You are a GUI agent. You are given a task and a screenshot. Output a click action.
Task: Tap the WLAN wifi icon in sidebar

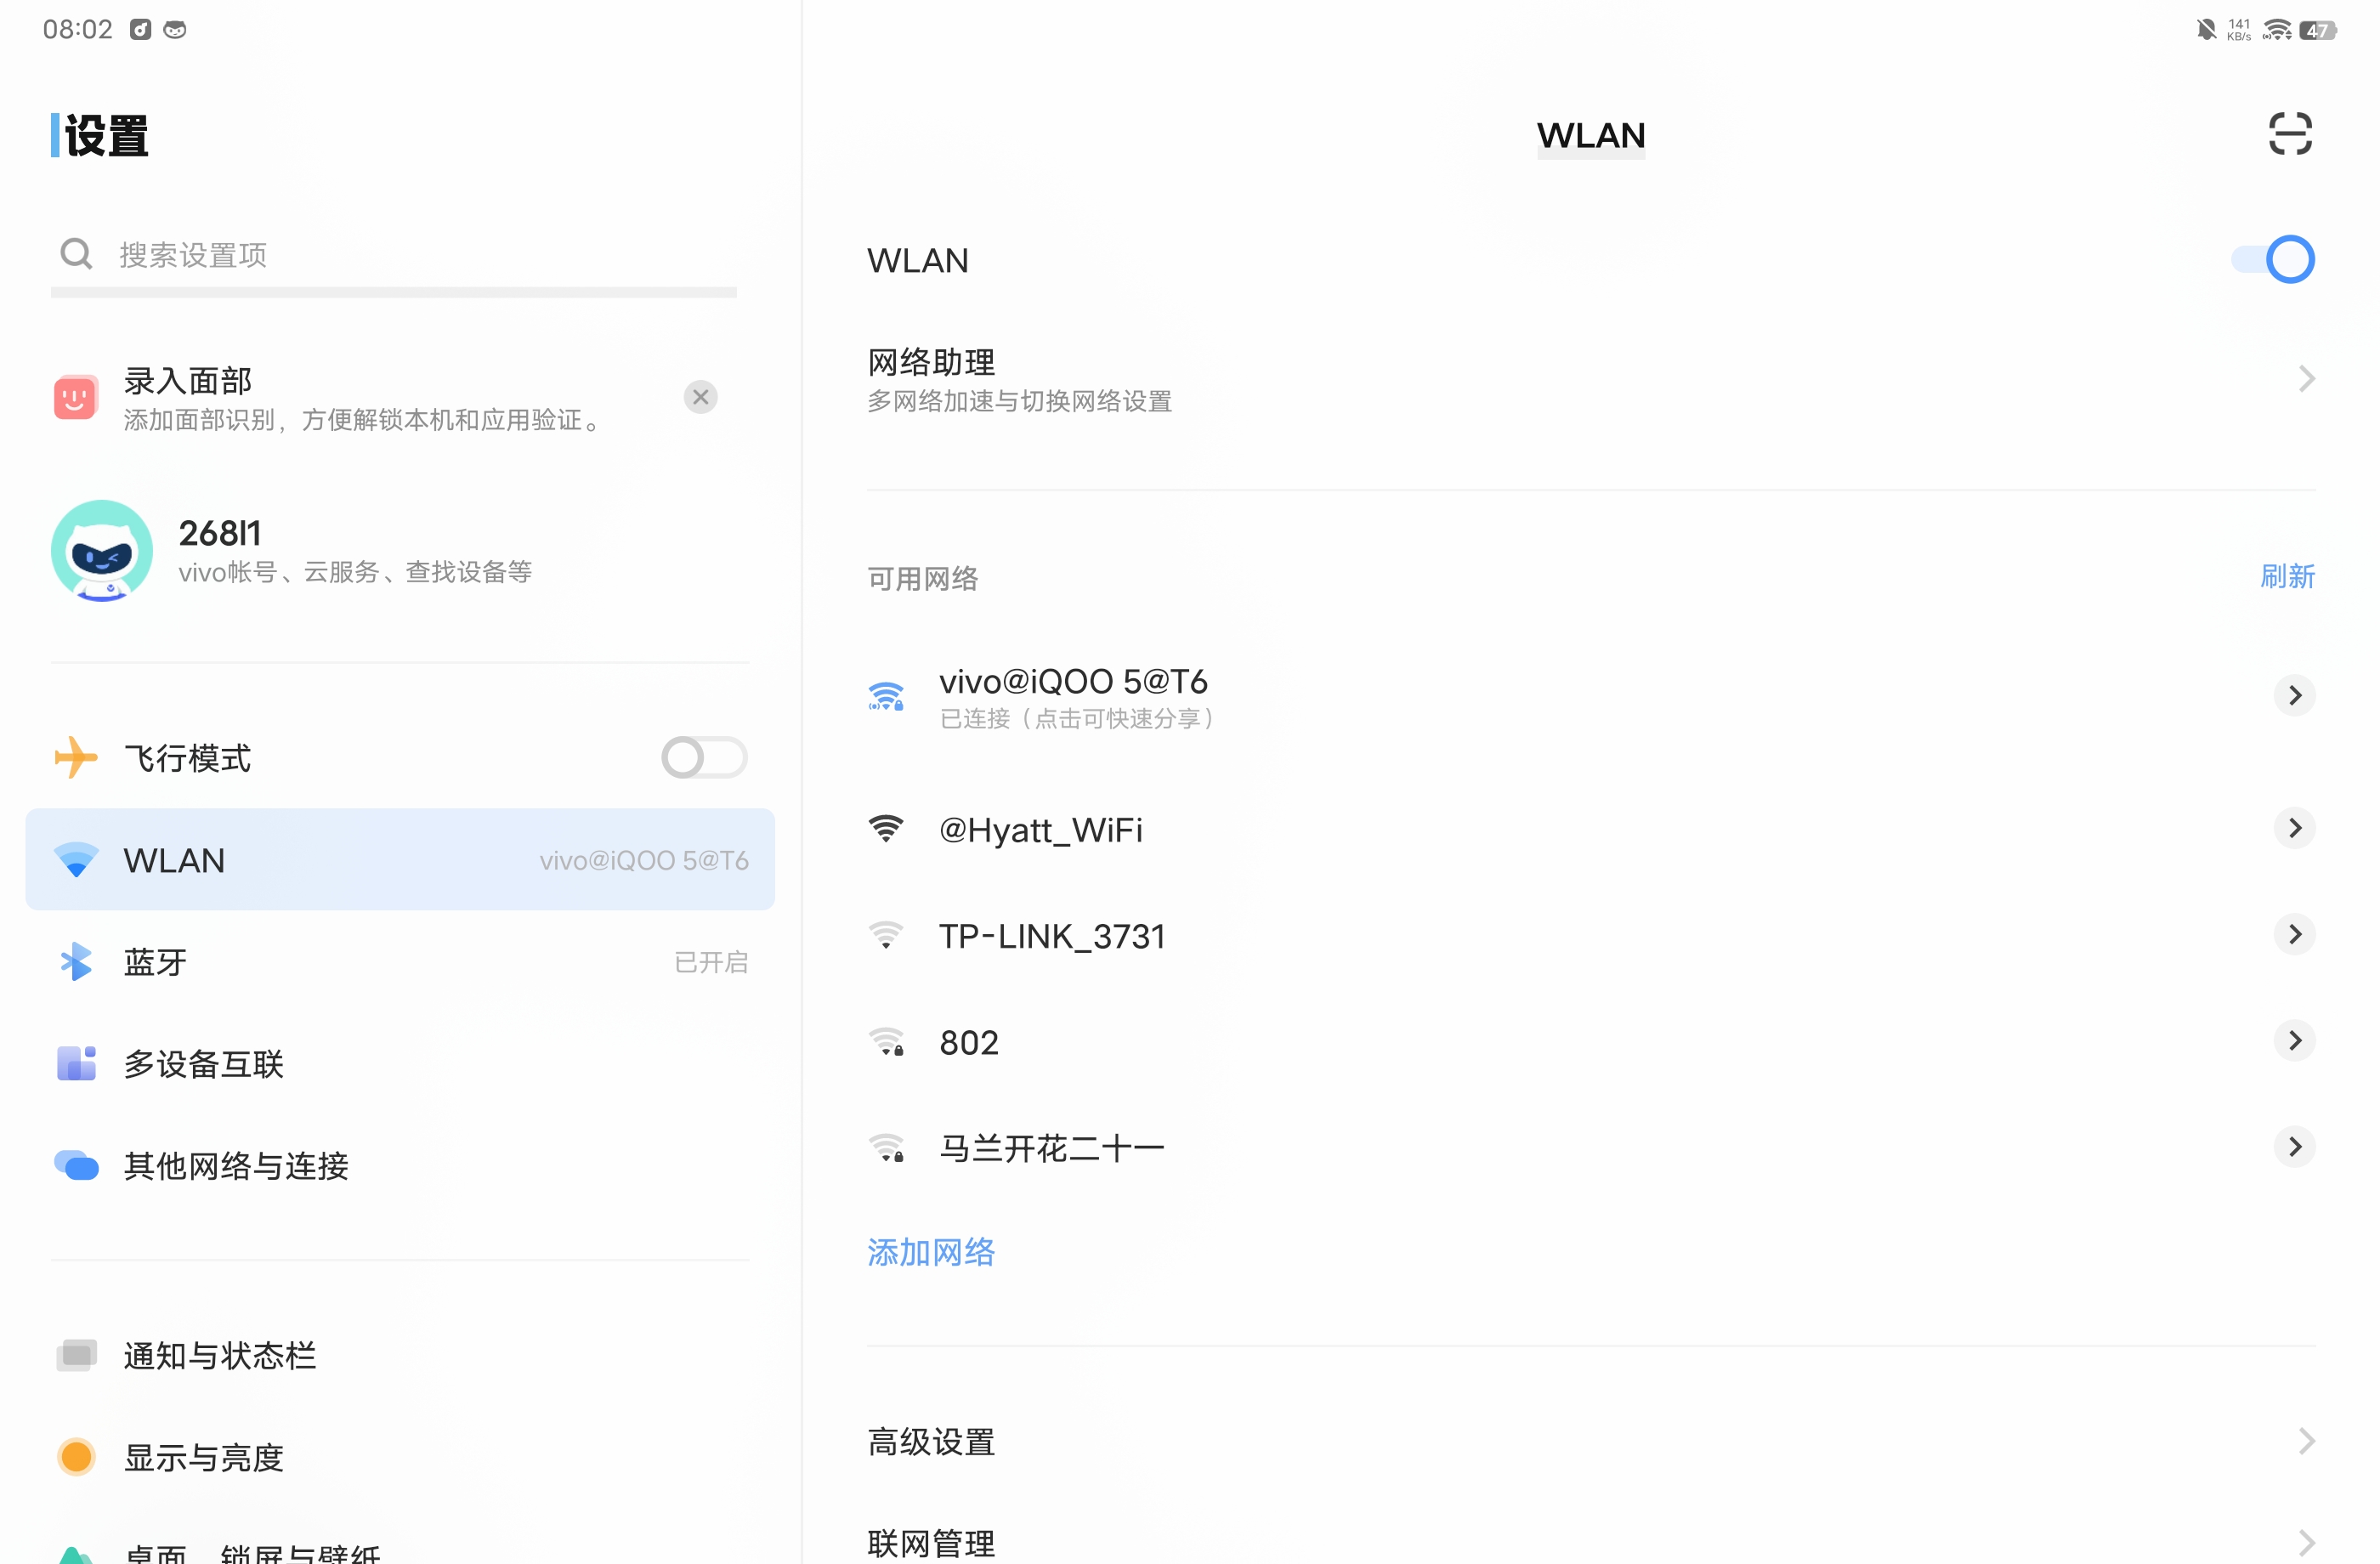(x=76, y=860)
